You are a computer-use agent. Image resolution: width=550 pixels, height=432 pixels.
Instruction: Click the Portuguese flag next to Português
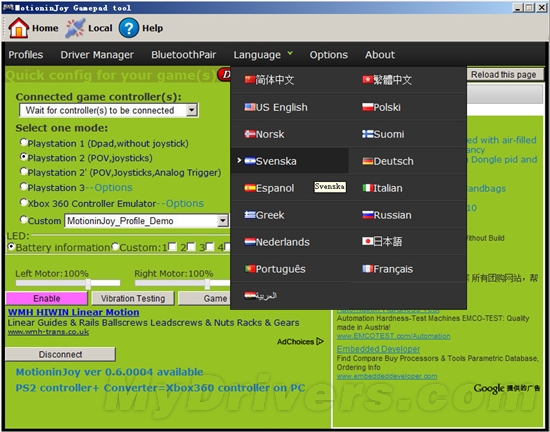click(250, 269)
